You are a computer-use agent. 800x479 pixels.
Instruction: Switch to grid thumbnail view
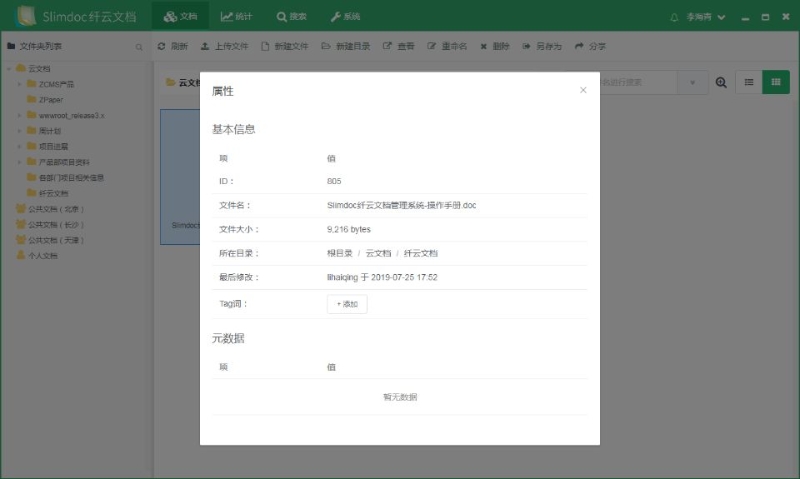(x=775, y=83)
